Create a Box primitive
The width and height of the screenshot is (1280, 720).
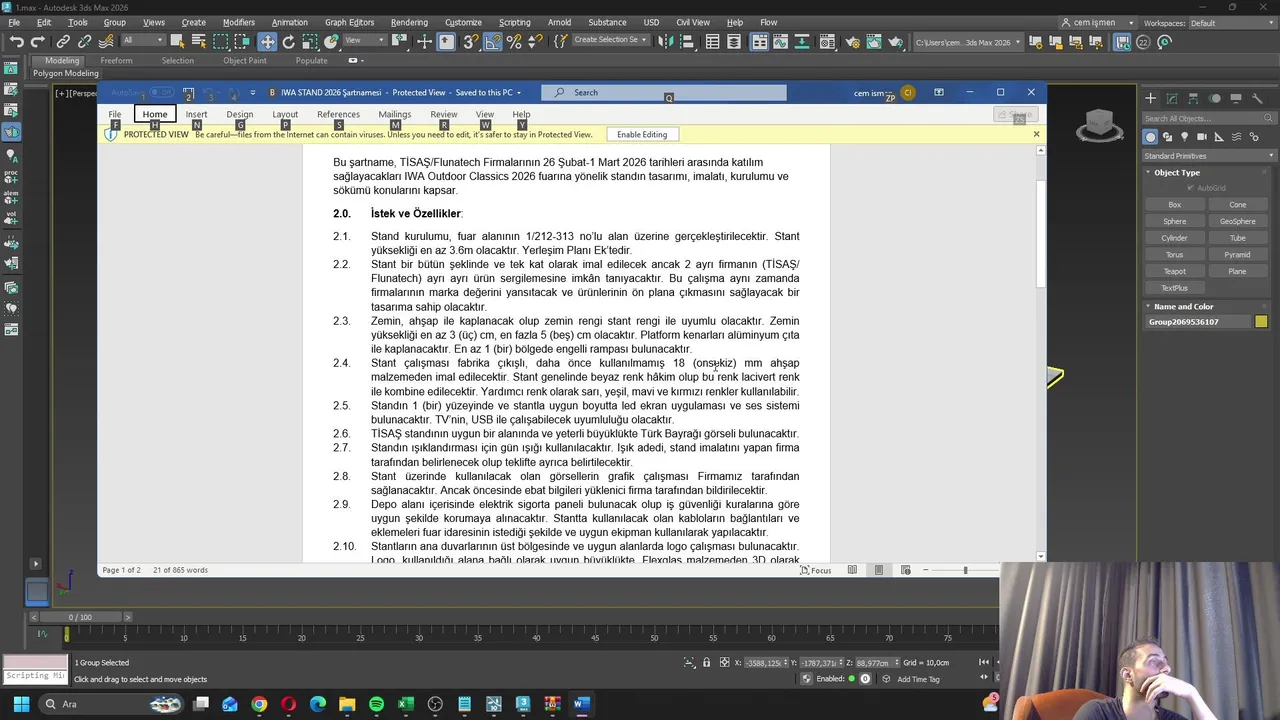pos(1175,204)
